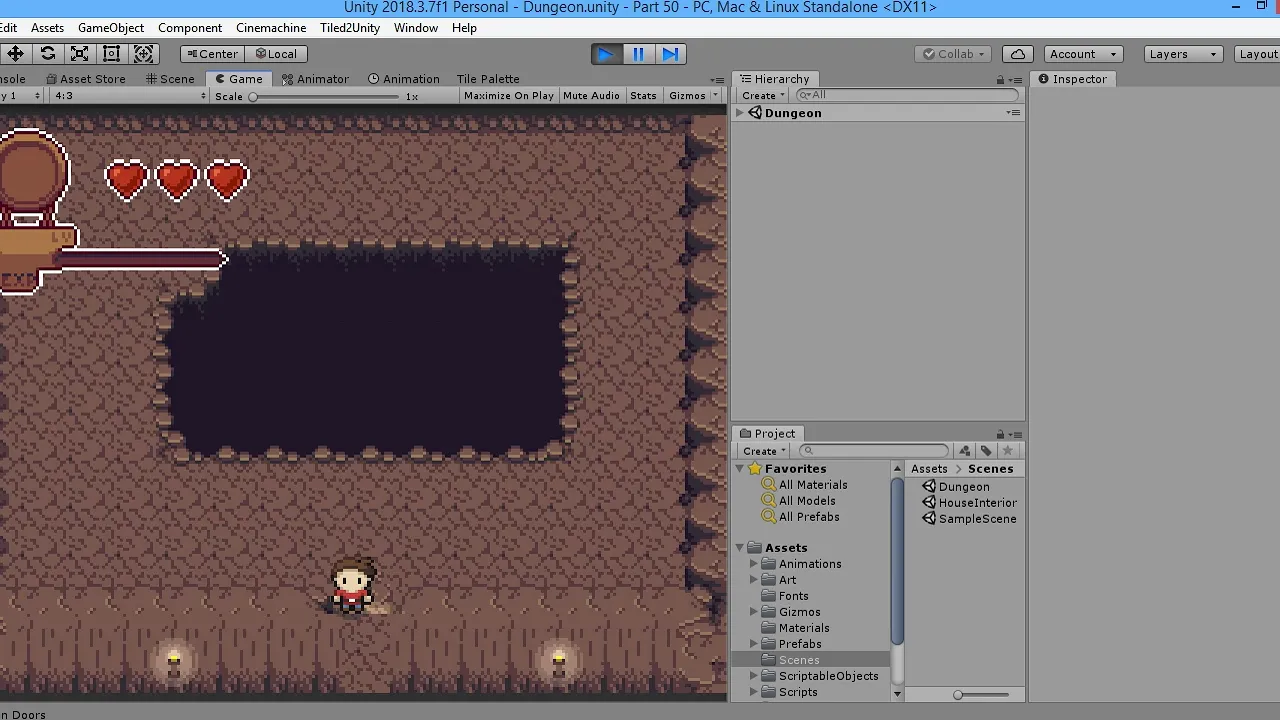Click the Save search star icon
Viewport: 1280px width, 720px height.
click(1007, 451)
